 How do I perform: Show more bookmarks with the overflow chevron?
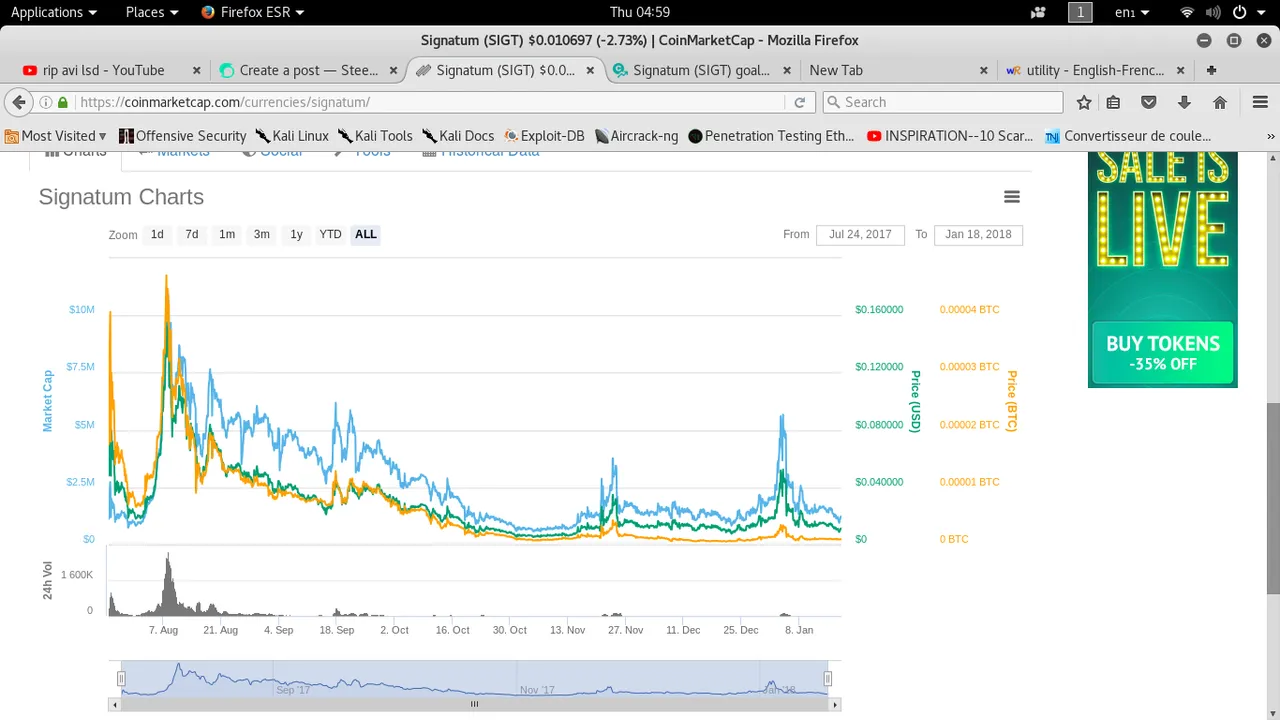1271,136
